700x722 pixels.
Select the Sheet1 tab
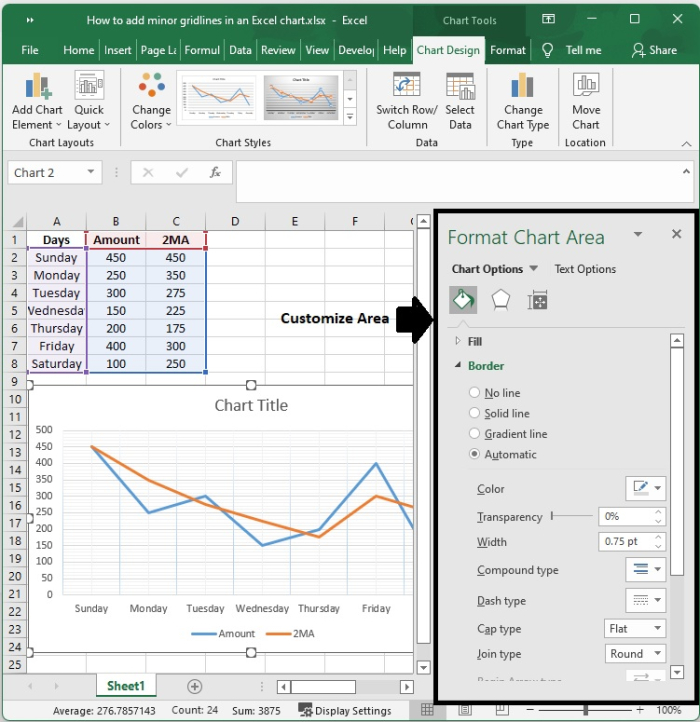[x=126, y=686]
